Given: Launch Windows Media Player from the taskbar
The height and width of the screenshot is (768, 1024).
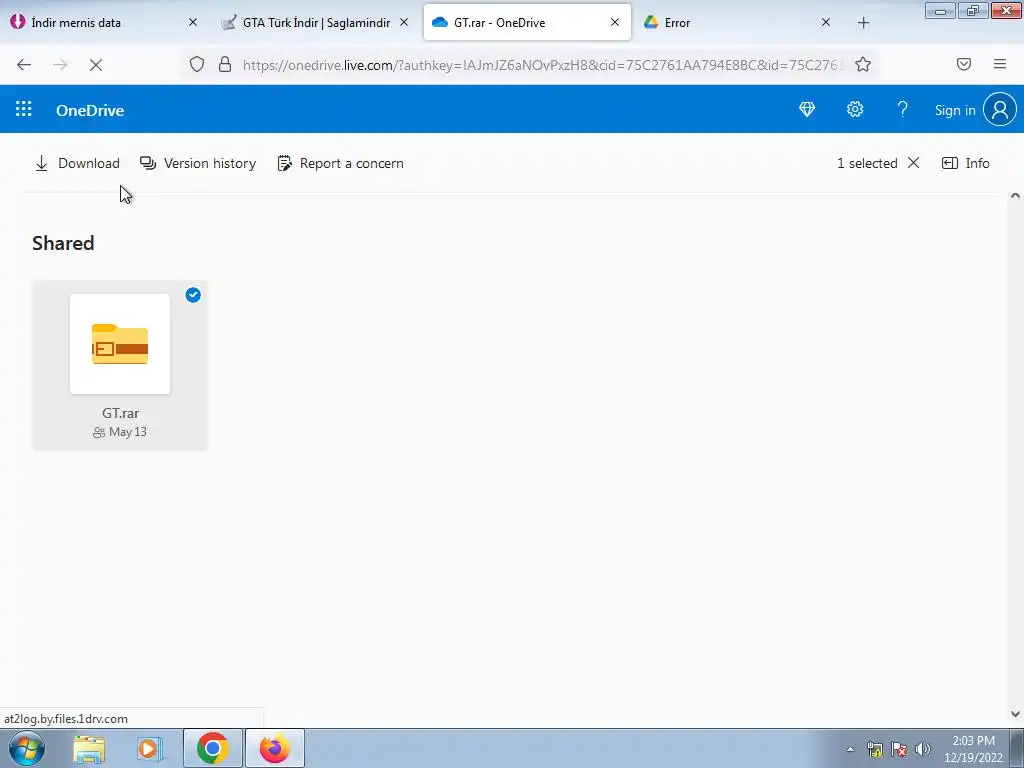Looking at the screenshot, I should [x=149, y=749].
